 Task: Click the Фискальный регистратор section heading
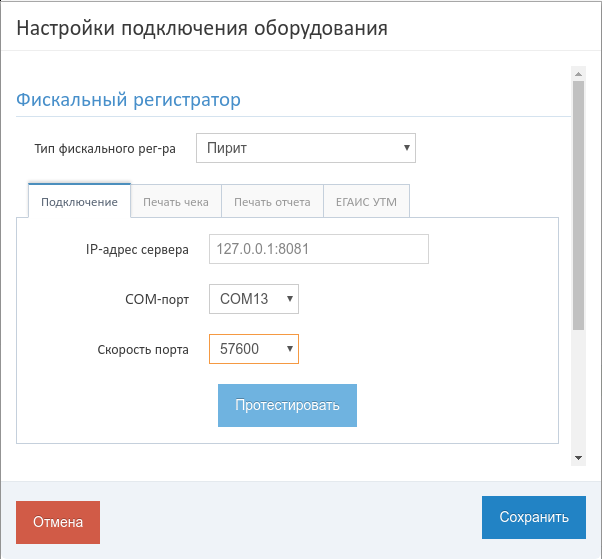pyautogui.click(x=129, y=100)
